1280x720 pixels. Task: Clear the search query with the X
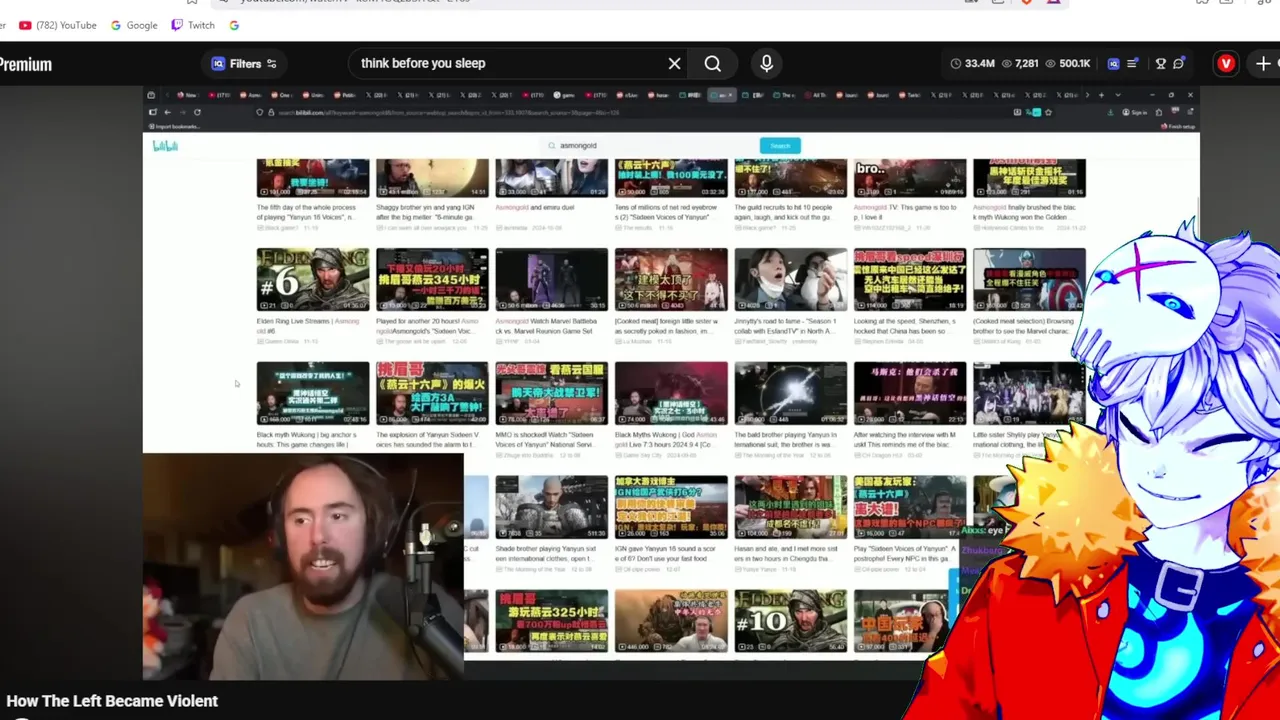[674, 64]
